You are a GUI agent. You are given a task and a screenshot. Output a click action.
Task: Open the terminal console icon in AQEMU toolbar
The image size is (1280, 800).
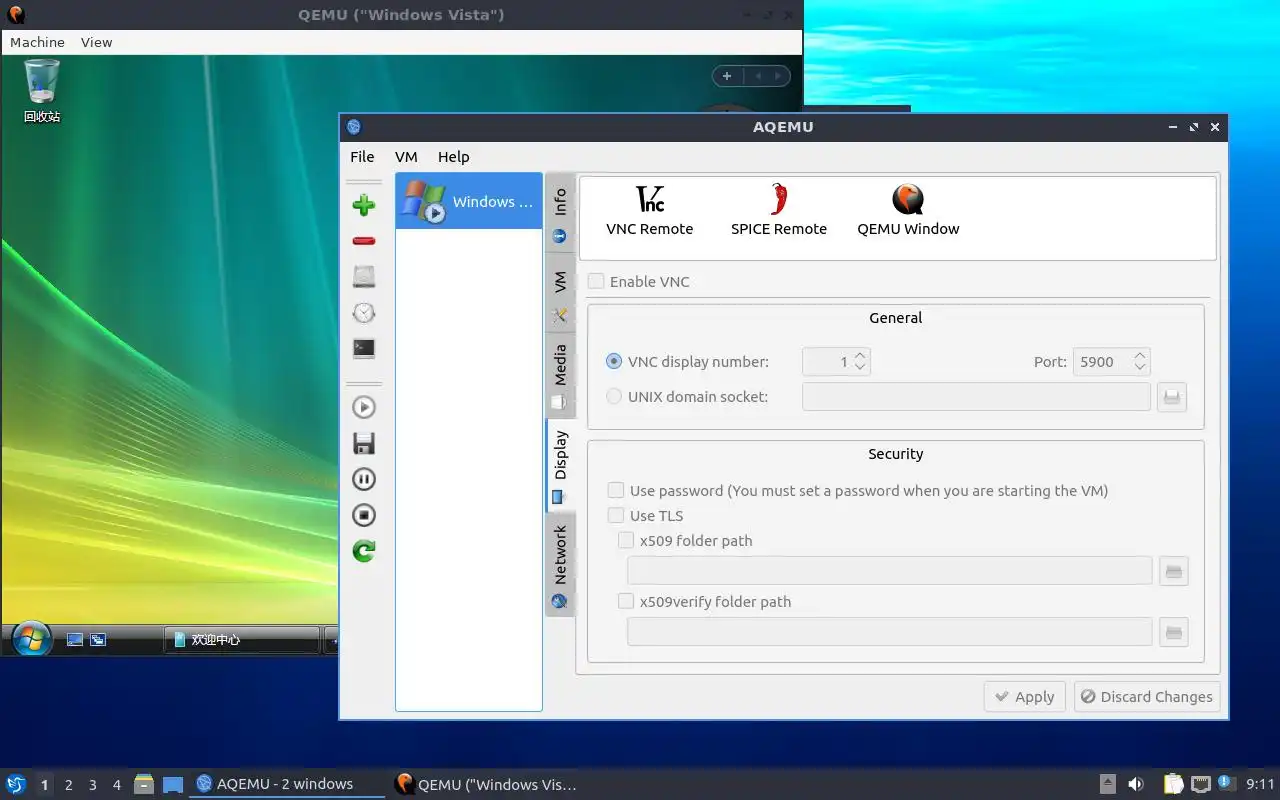364,349
